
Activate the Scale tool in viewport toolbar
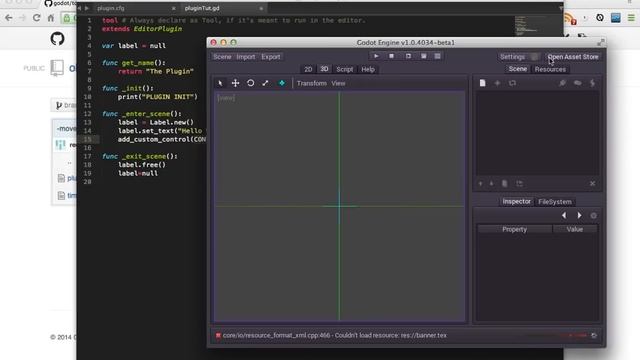point(265,83)
